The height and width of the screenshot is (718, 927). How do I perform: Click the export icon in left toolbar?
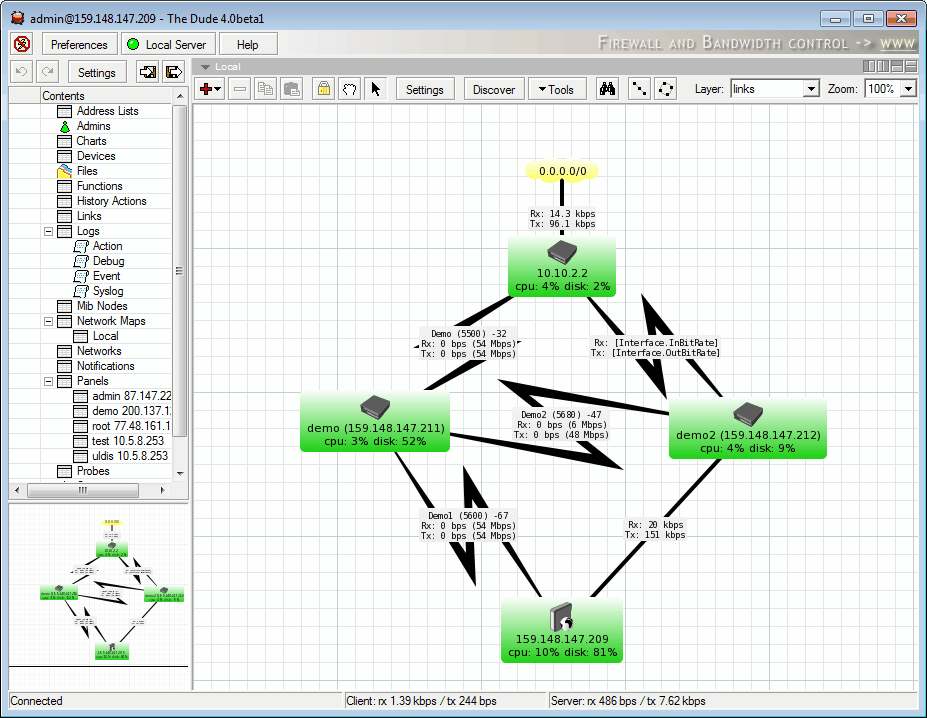click(174, 72)
